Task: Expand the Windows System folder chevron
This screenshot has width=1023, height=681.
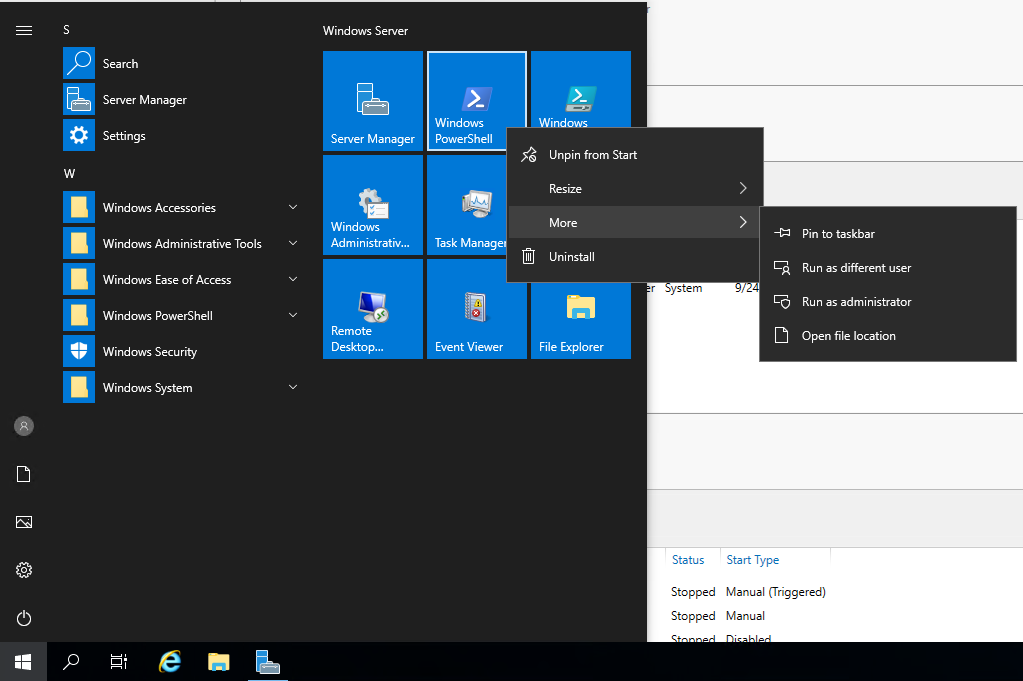Action: [x=293, y=387]
